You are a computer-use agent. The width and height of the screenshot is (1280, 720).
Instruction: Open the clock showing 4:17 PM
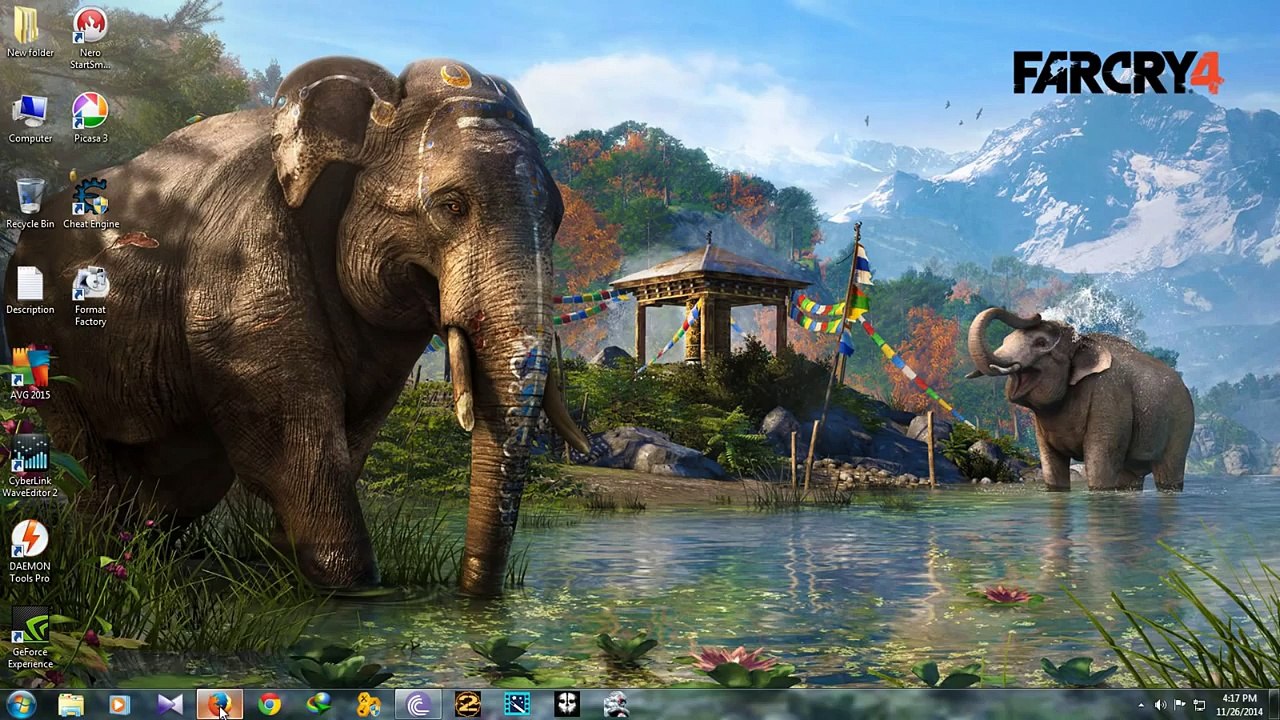click(1239, 705)
